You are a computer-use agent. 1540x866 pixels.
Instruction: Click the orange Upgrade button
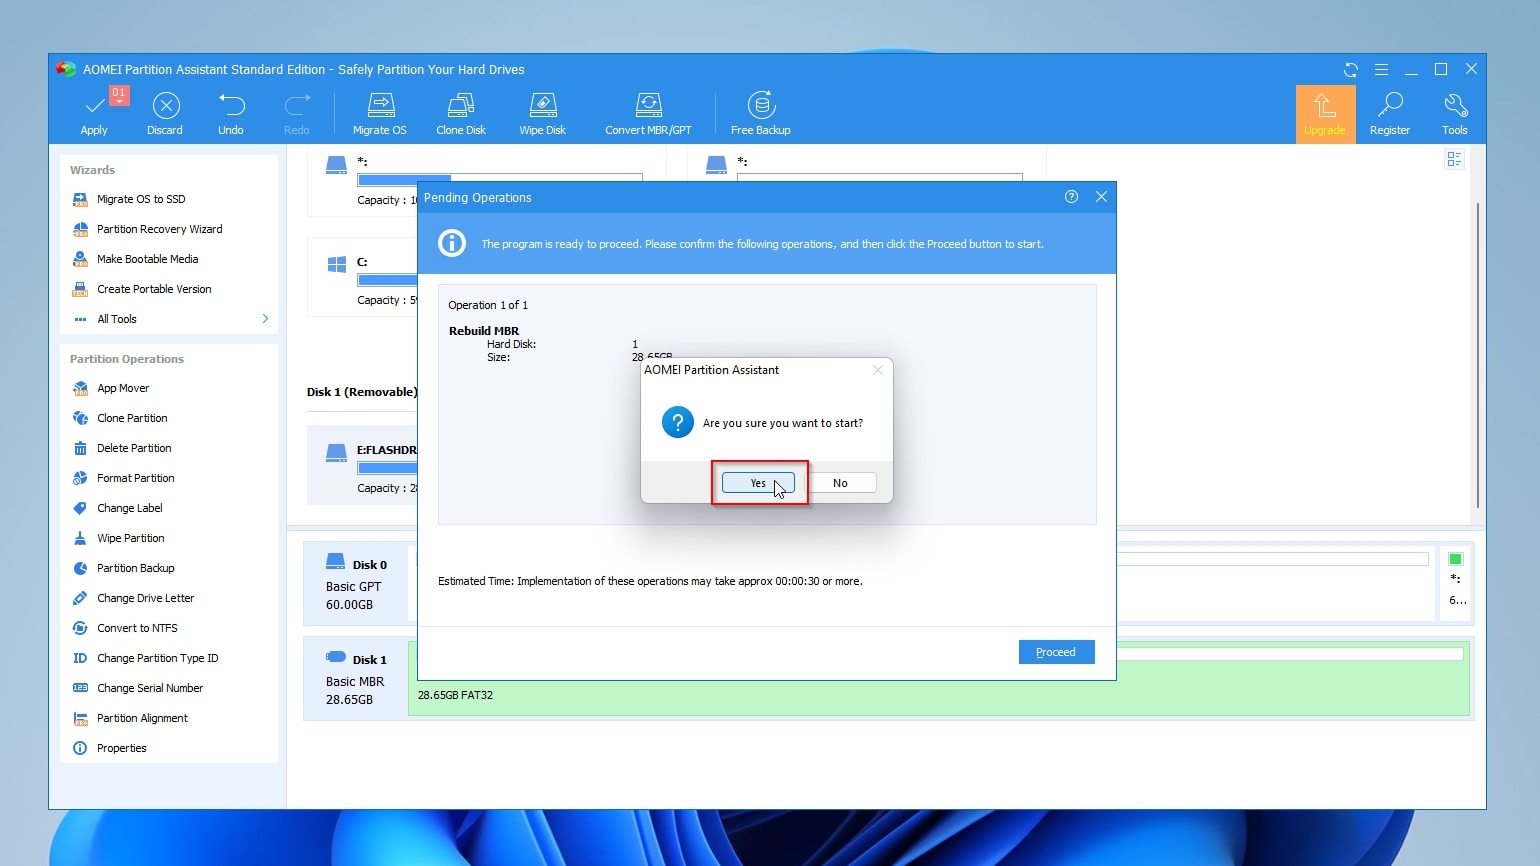1325,114
